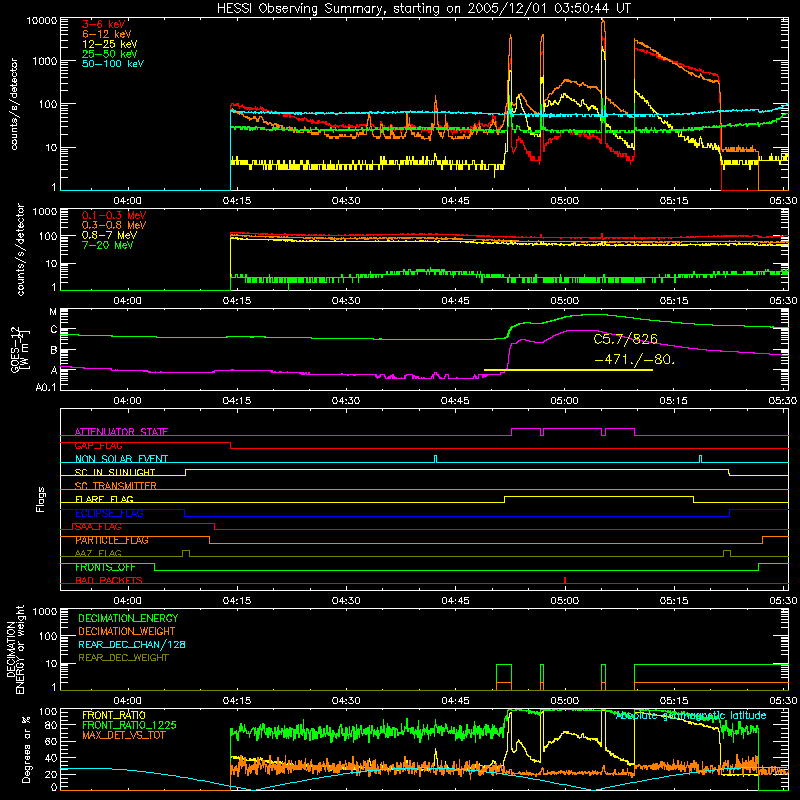Click the 04:15 time label under top panel
800x800 pixels.
237,201
